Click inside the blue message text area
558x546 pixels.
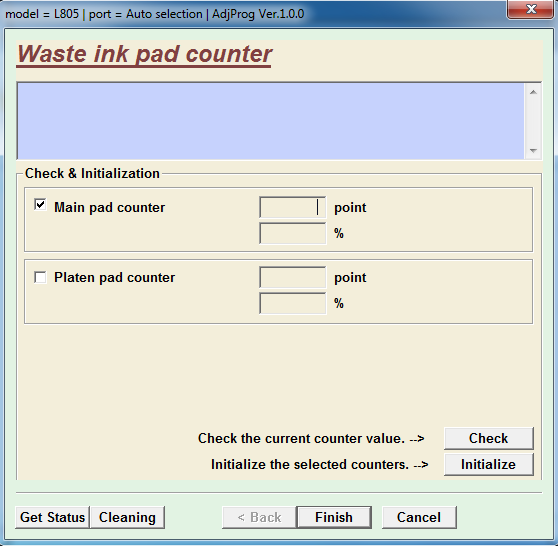point(270,121)
